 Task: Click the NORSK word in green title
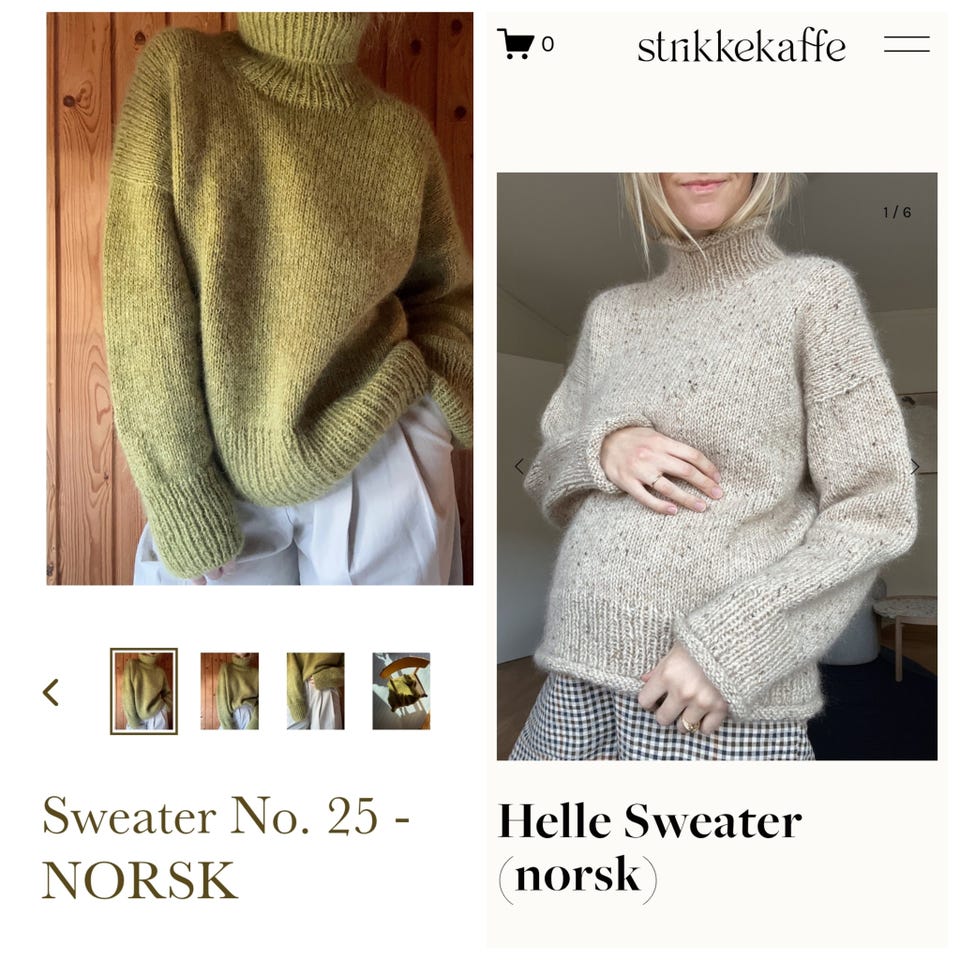[140, 880]
